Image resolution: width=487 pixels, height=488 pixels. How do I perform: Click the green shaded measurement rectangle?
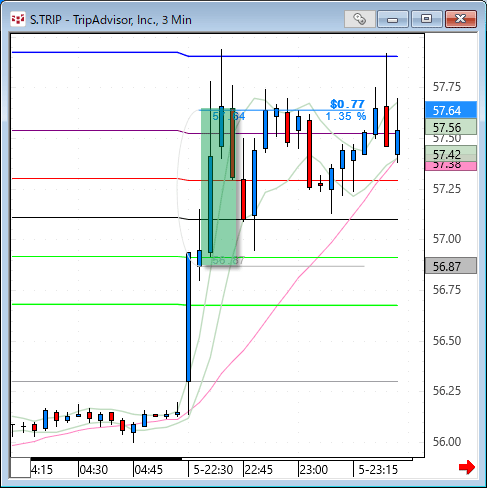coord(219,187)
